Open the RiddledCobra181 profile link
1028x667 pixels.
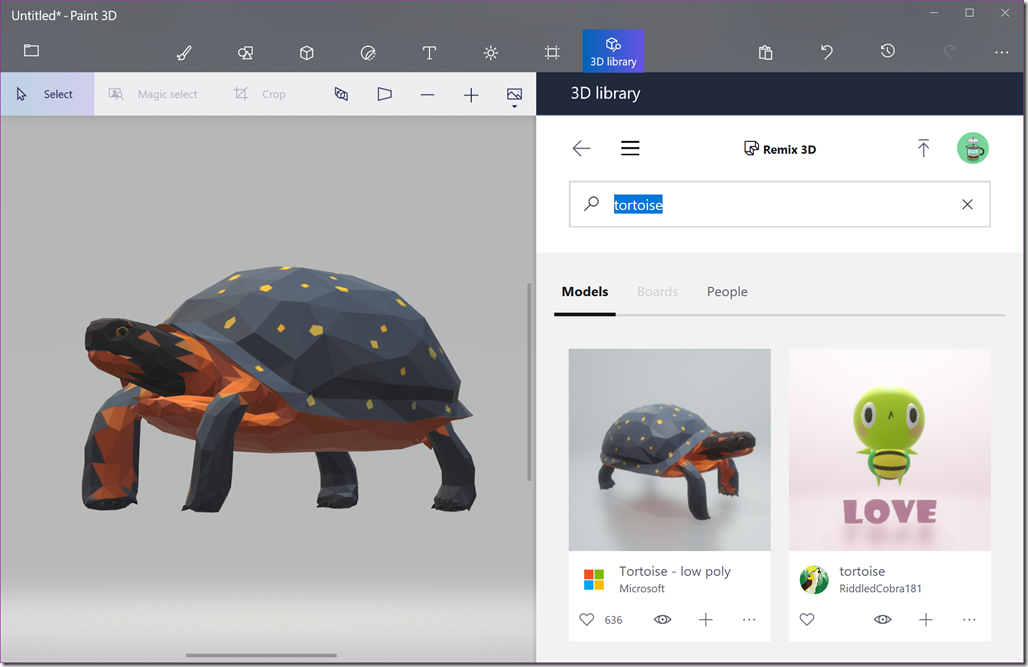880,588
